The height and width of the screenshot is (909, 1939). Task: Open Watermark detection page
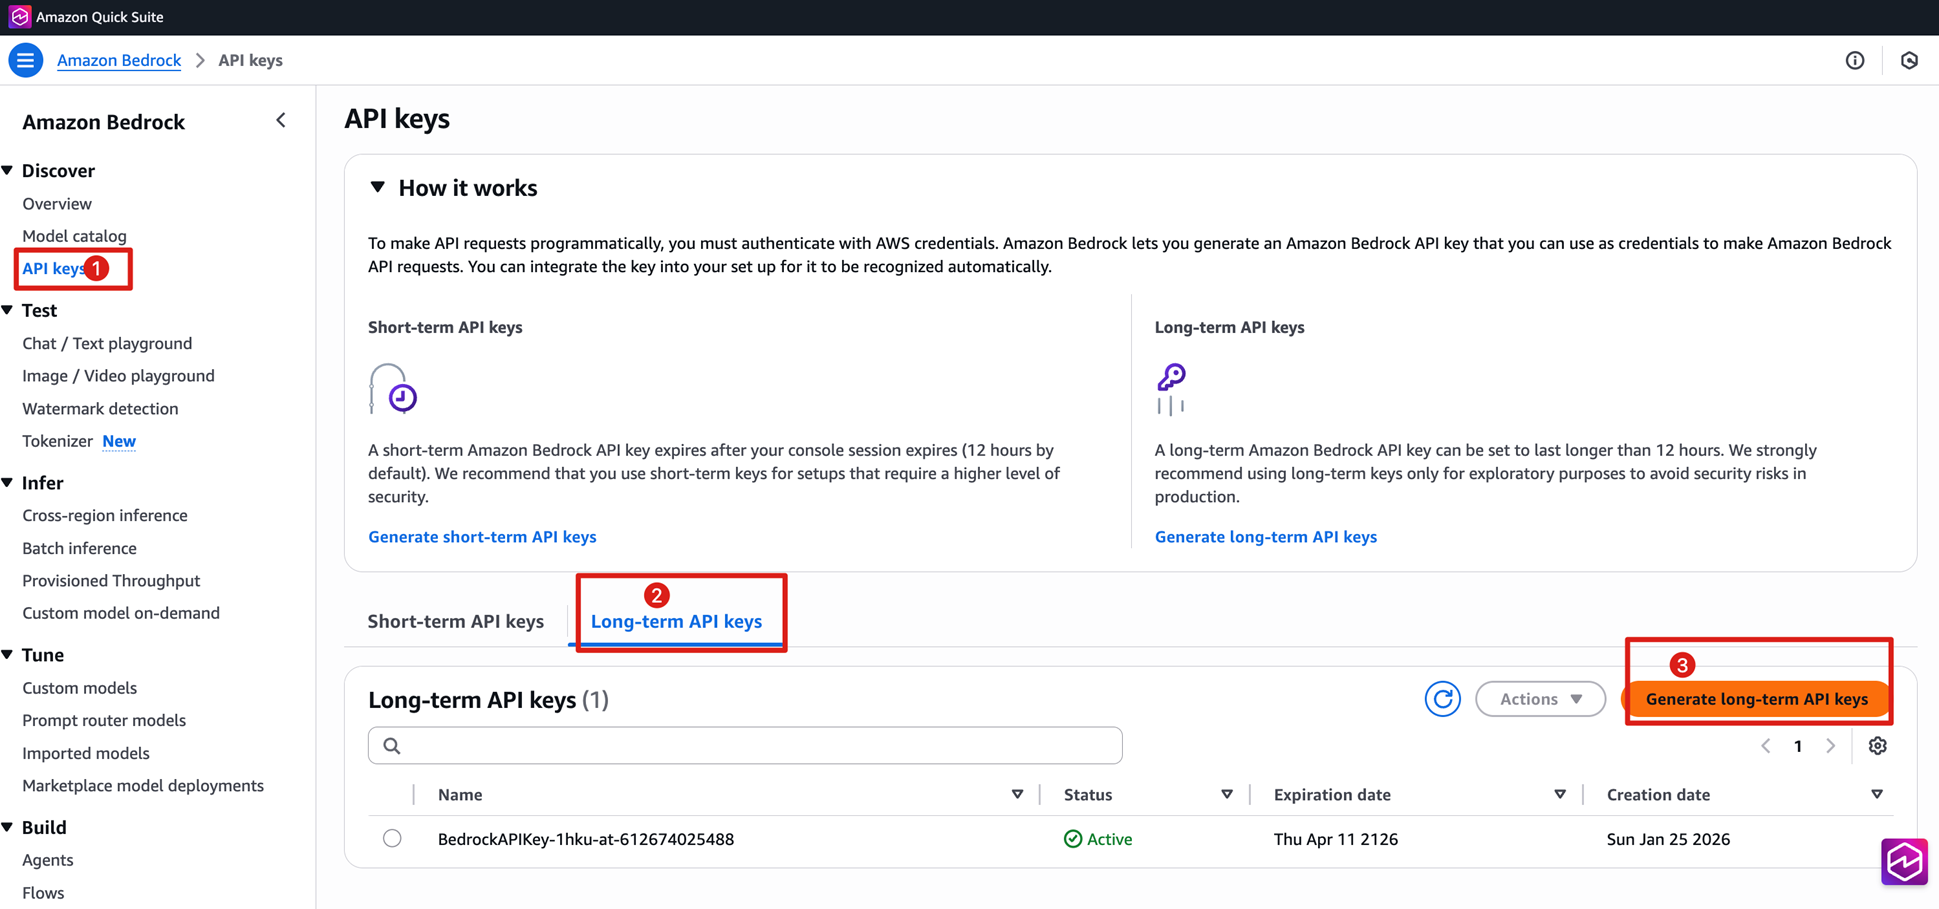tap(100, 408)
